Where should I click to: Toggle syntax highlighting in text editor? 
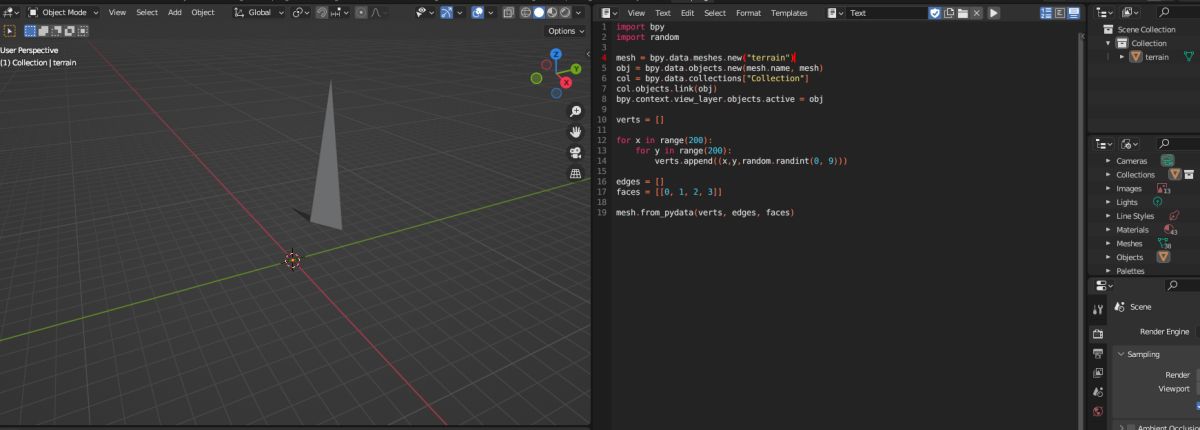tap(1073, 13)
